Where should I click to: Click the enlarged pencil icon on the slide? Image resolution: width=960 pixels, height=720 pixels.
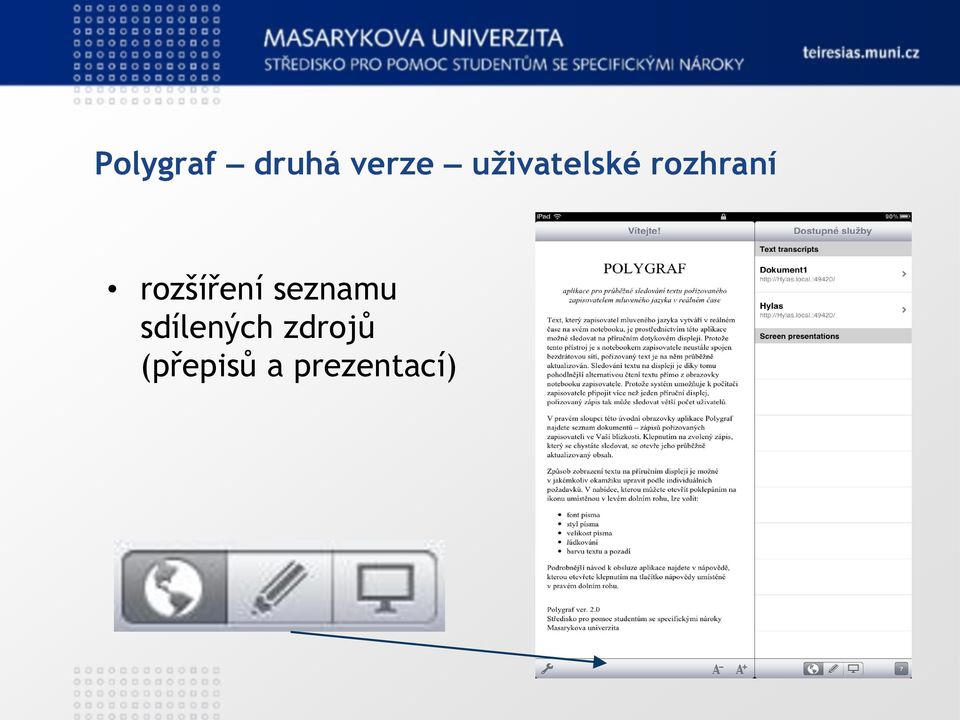280,588
